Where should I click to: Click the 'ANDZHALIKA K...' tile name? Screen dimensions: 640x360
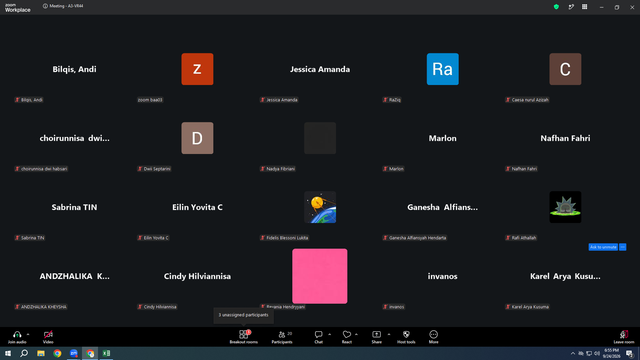[74, 276]
